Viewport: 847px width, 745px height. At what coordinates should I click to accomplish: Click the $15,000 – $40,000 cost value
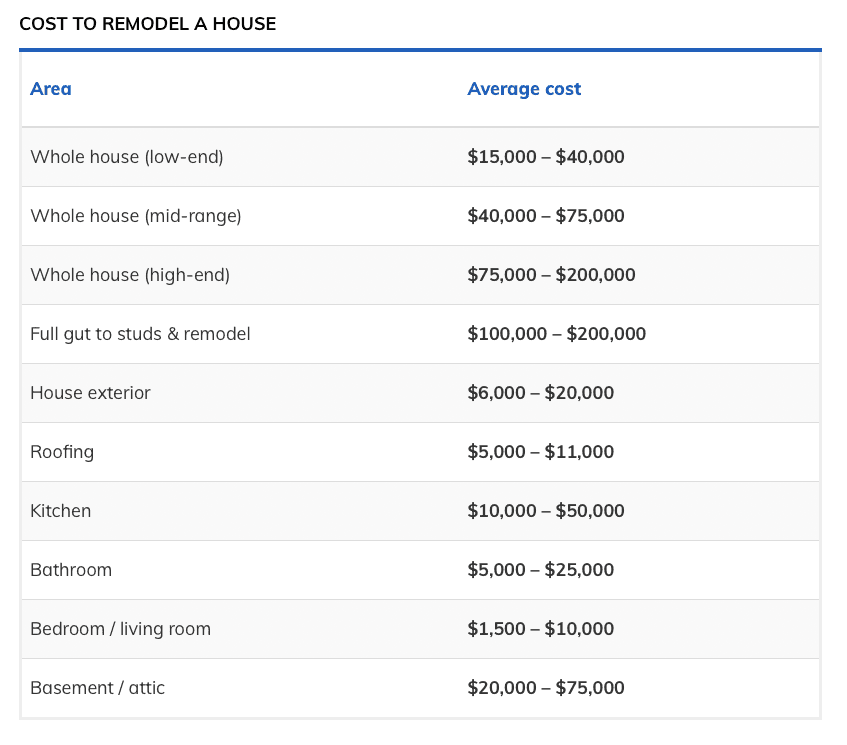pos(545,157)
